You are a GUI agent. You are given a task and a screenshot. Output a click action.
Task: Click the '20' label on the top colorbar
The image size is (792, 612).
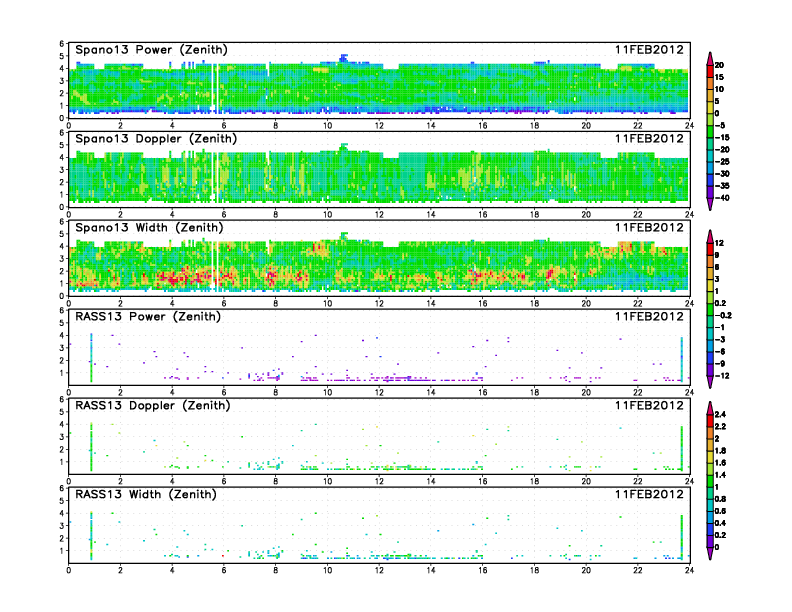tap(719, 65)
